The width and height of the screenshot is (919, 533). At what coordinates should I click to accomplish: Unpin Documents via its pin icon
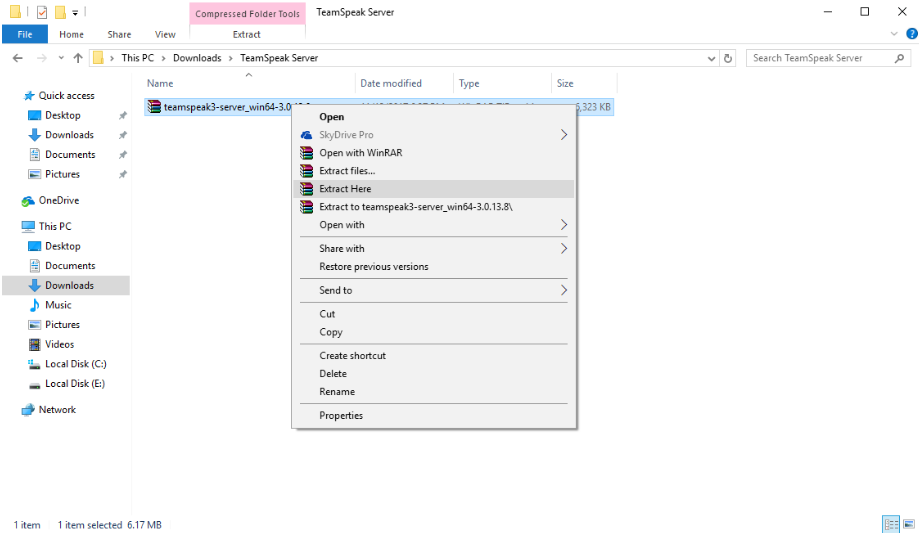122,155
